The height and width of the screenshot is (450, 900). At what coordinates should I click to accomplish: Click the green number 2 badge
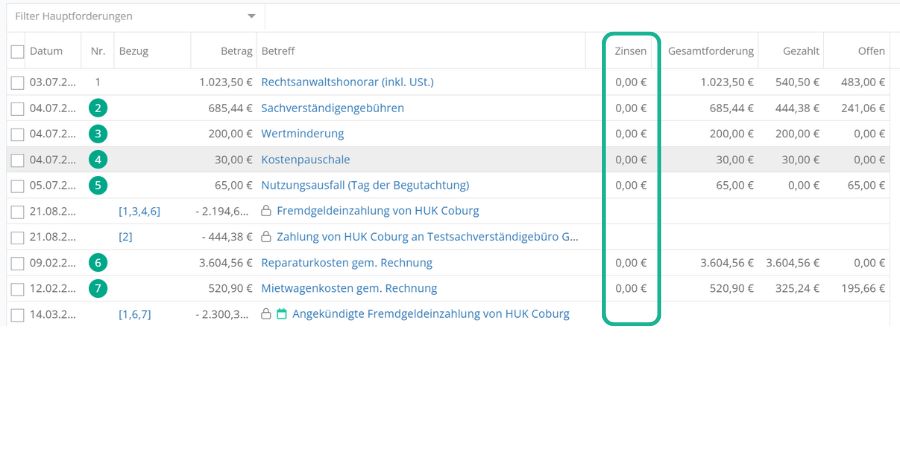pyautogui.click(x=98, y=108)
